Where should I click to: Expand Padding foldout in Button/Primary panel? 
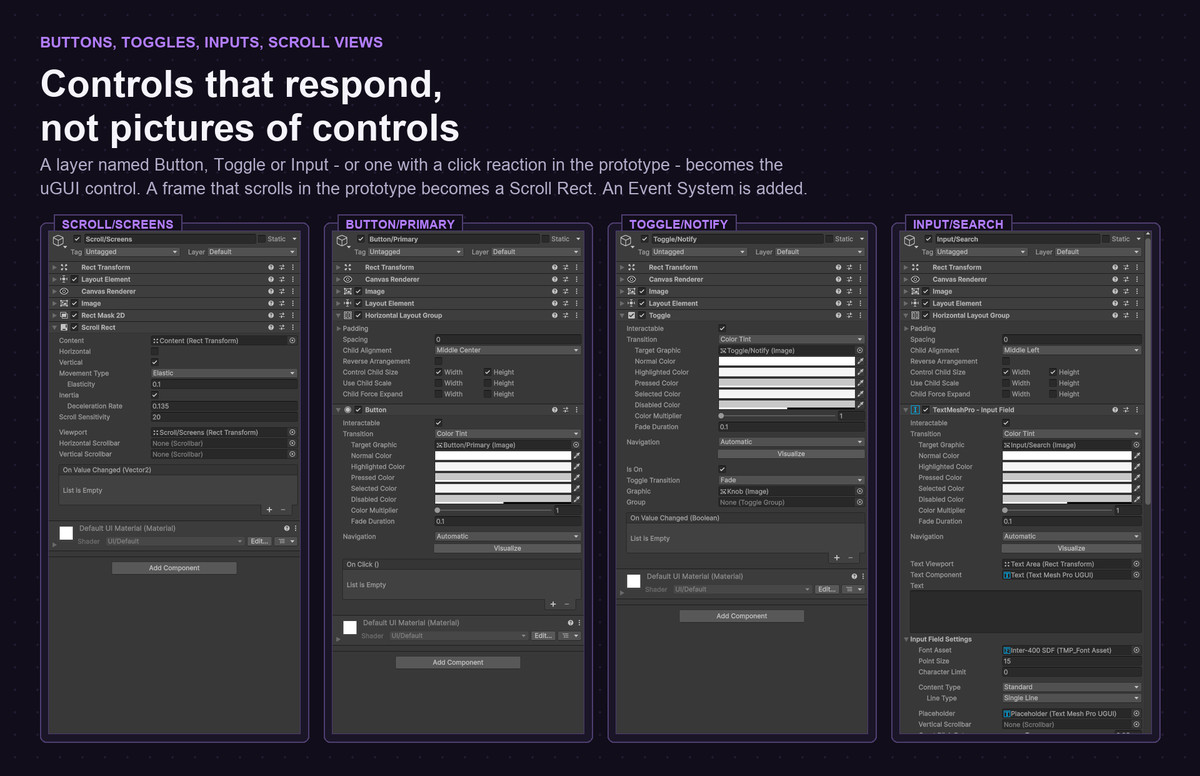coord(338,329)
